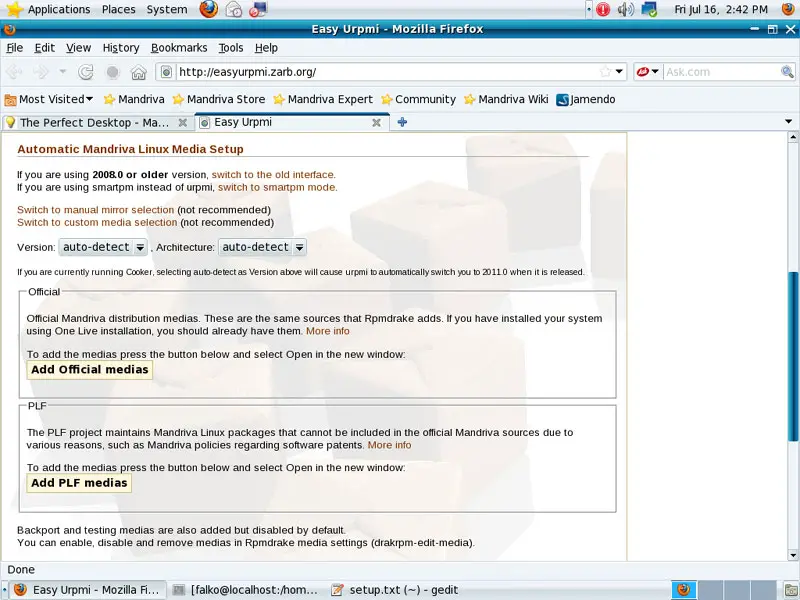Open the Tools menu
Image resolution: width=800 pixels, height=600 pixels.
click(231, 47)
